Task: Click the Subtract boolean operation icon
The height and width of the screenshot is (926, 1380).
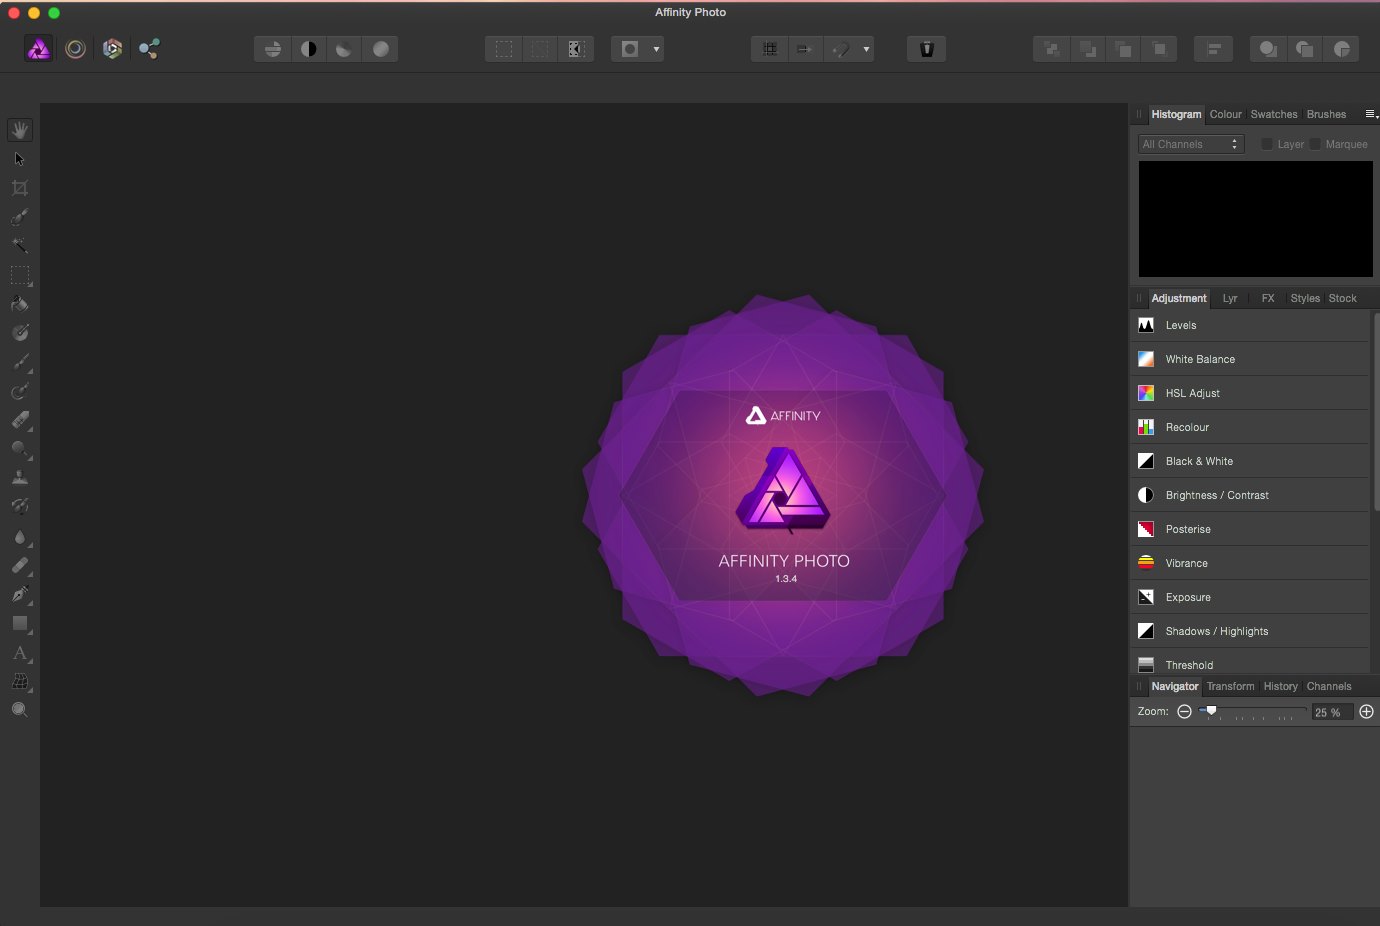Action: 1305,49
